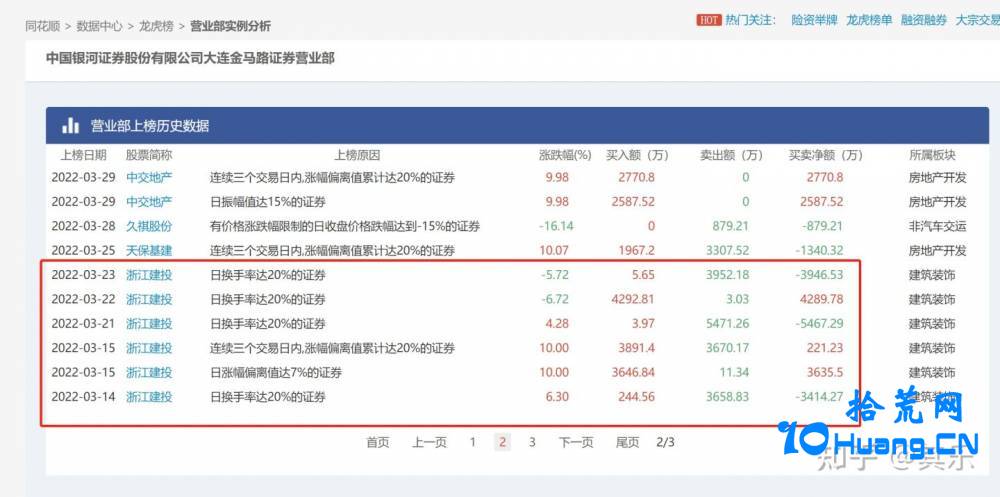This screenshot has height=497, width=1000.
Task: Click the red HOT badge icon
Action: tap(709, 20)
